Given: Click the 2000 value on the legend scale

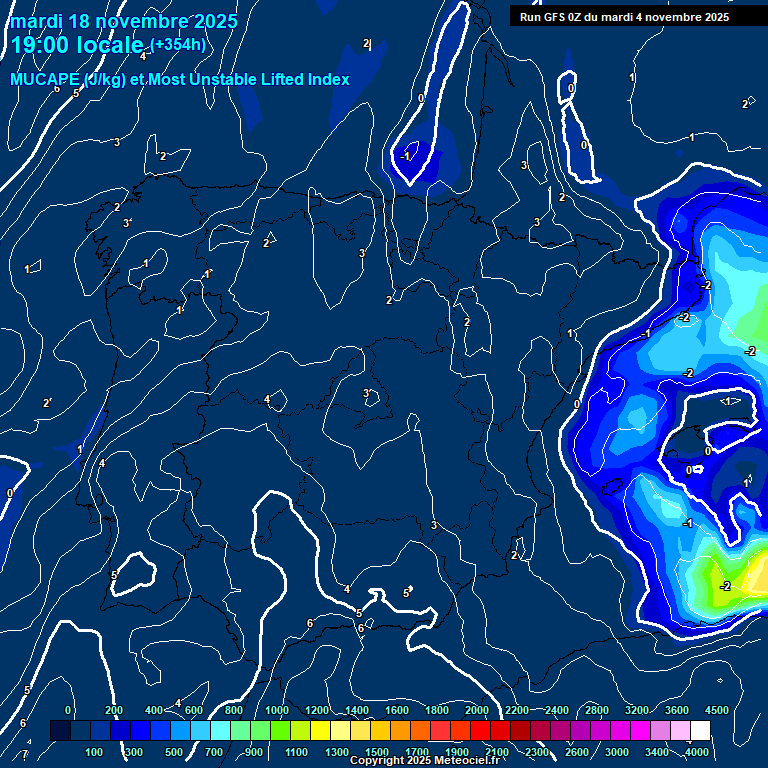Looking at the screenshot, I should 477,710.
